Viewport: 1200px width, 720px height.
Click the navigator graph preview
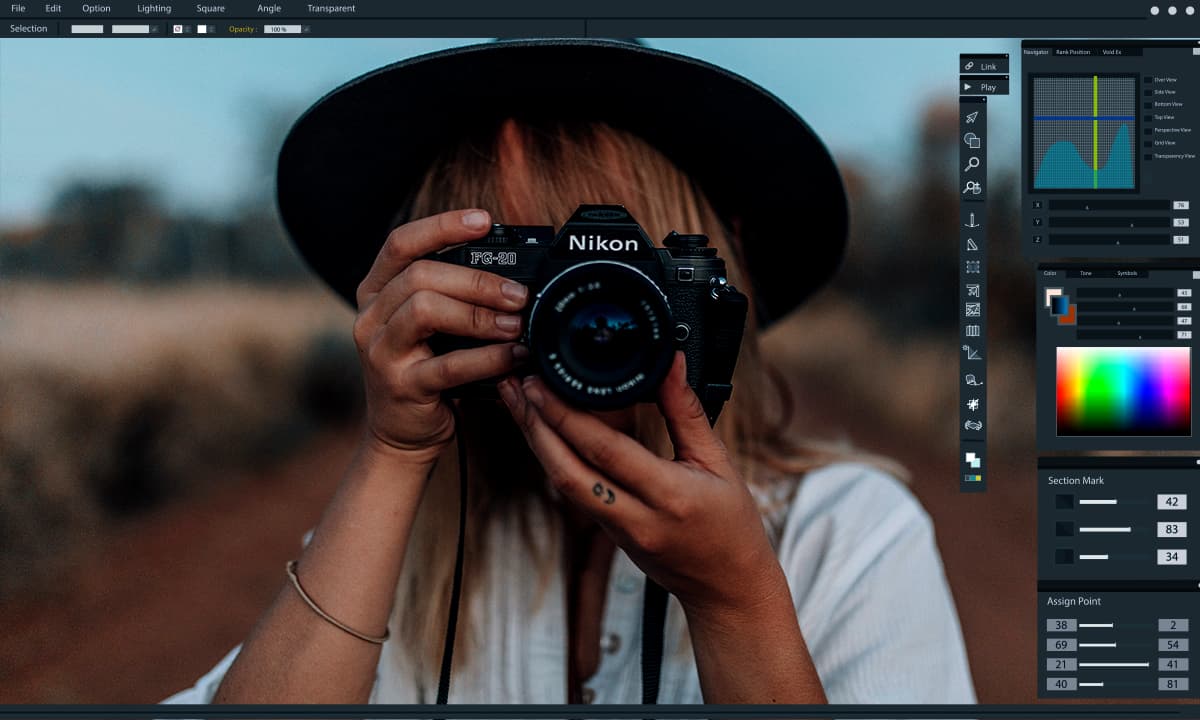[x=1085, y=132]
